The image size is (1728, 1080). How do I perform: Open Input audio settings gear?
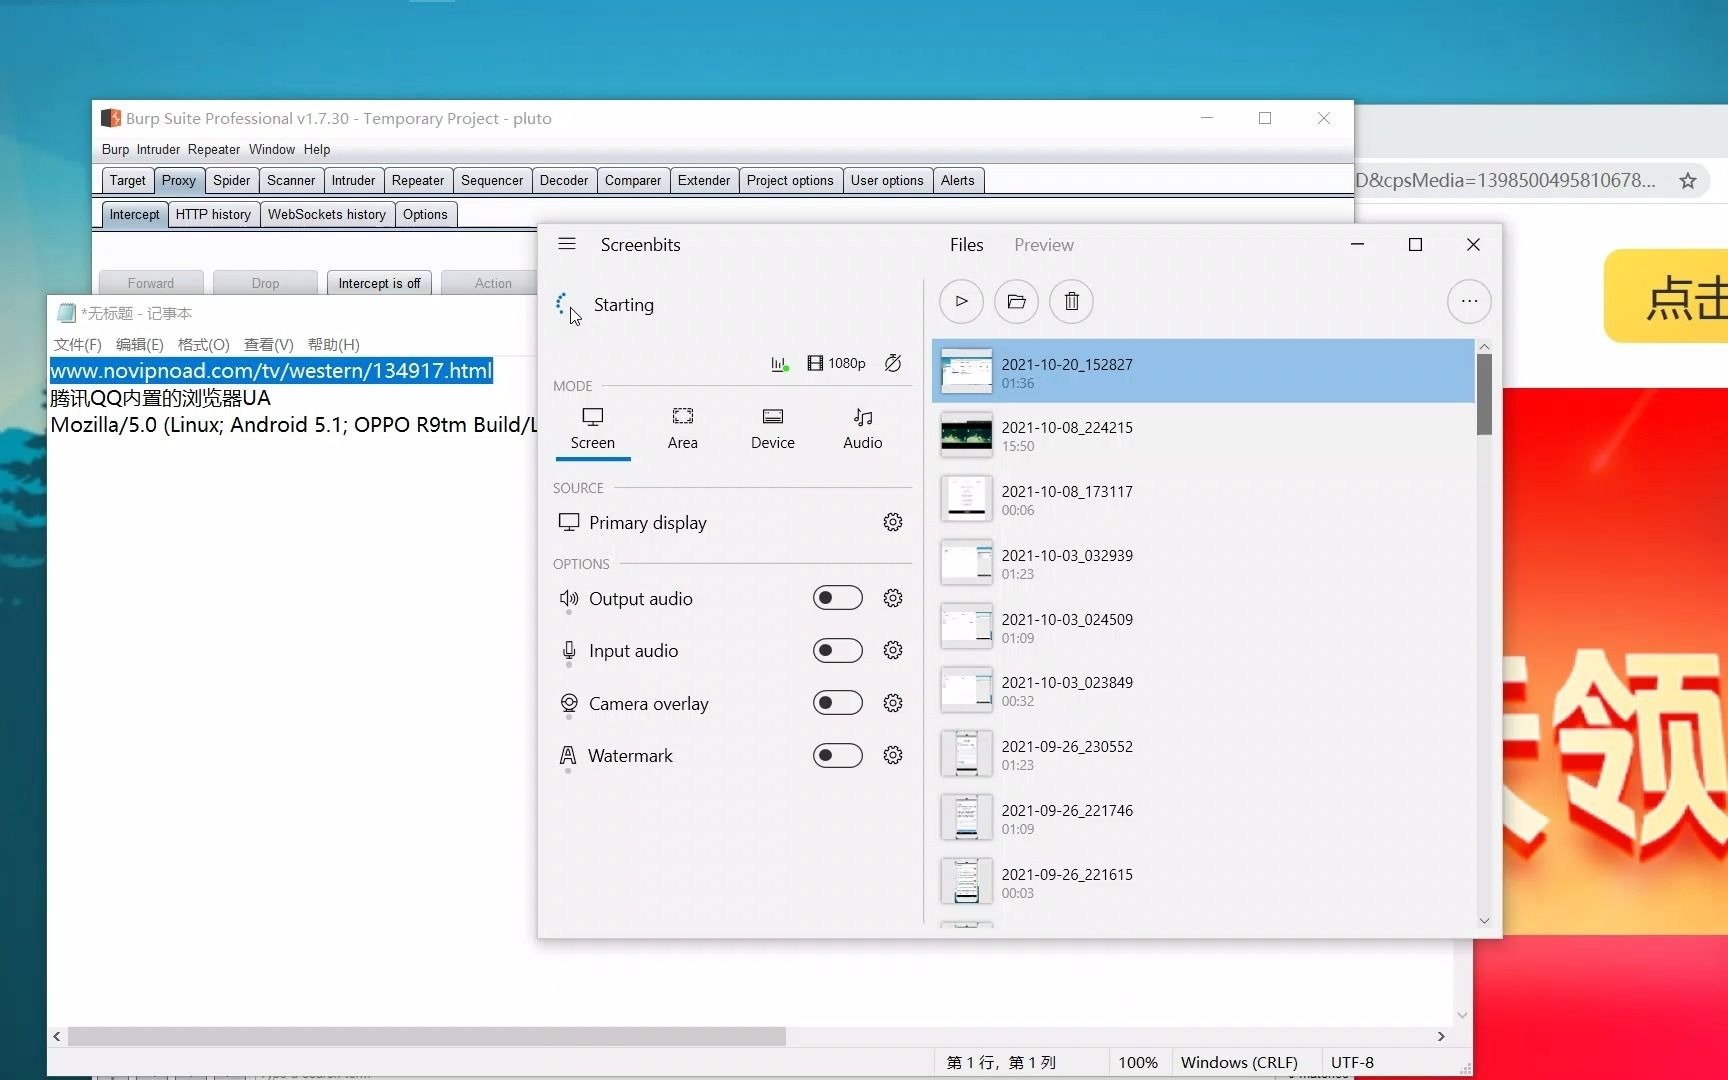point(893,651)
